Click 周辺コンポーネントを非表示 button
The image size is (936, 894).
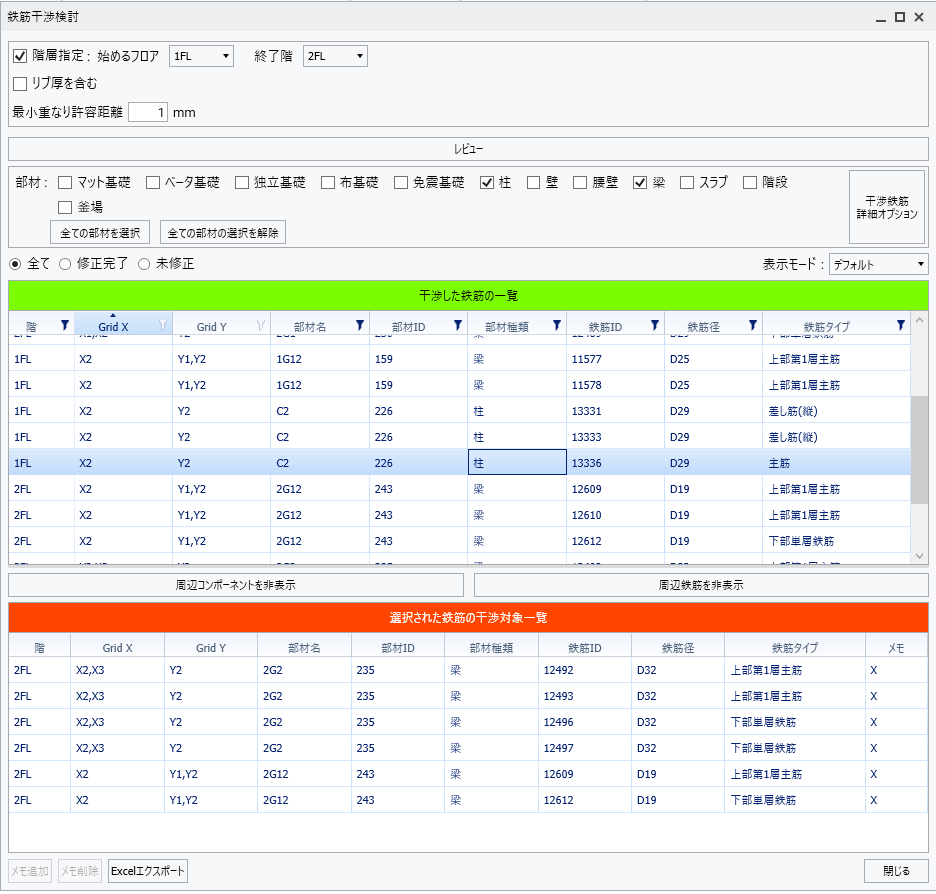coord(236,585)
